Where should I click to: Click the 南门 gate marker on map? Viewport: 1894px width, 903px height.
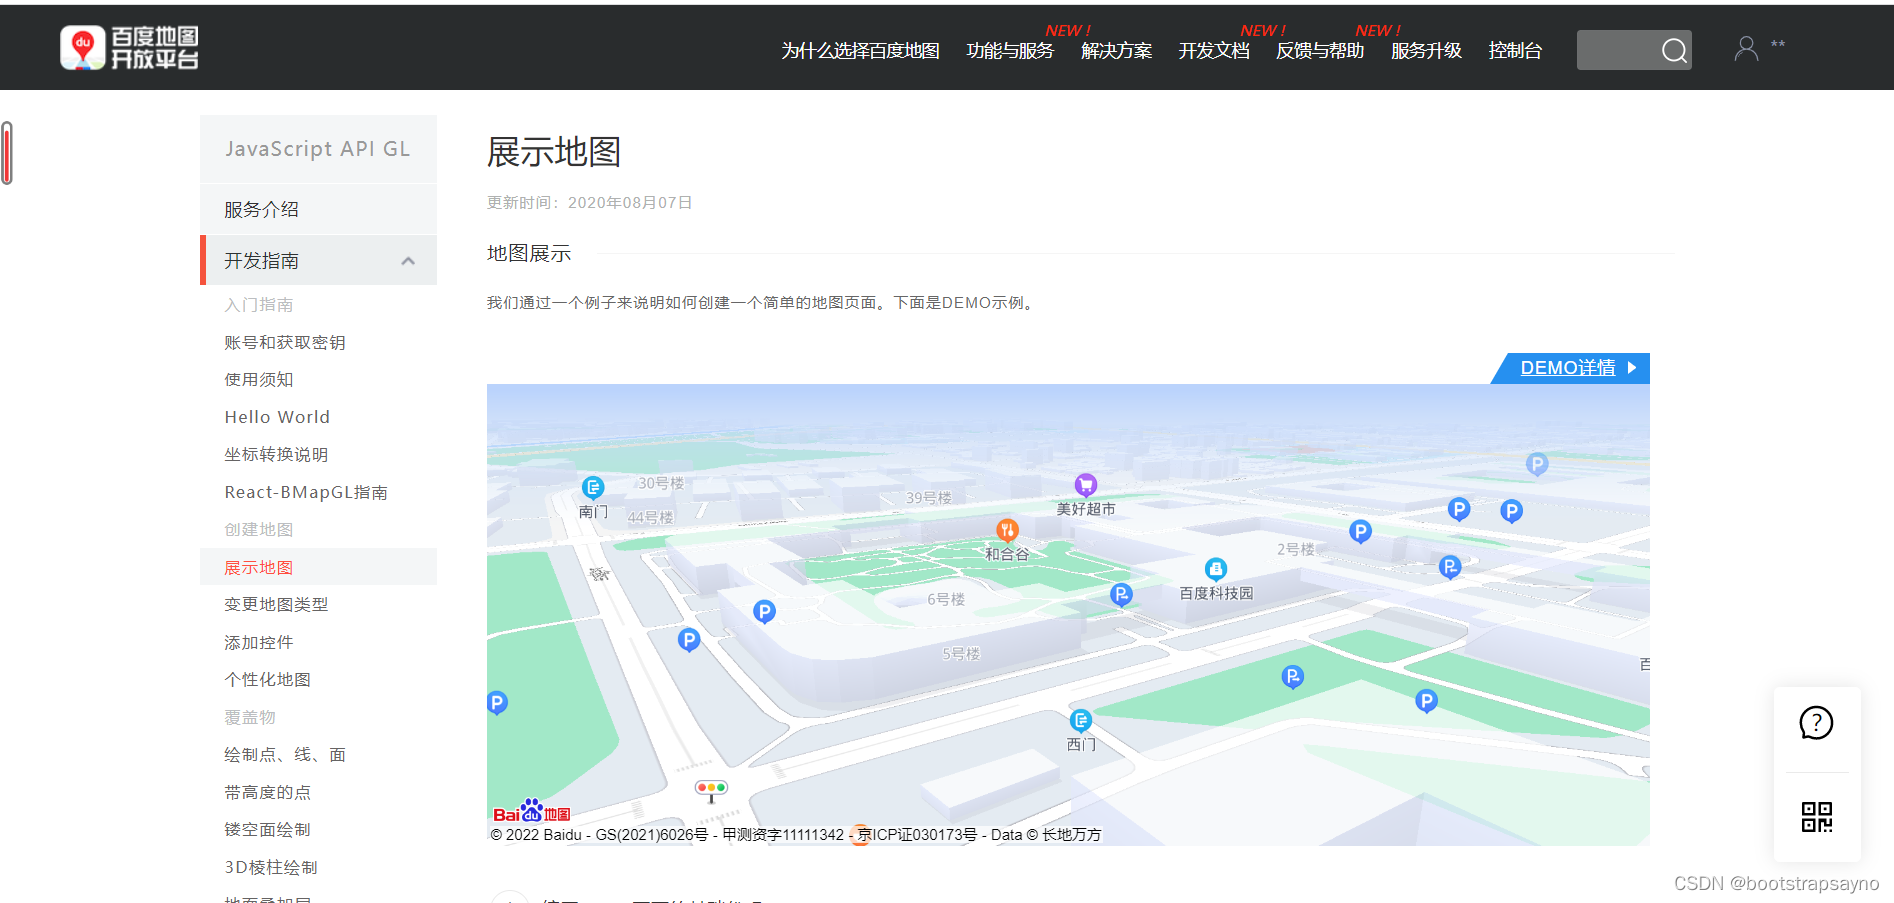[x=593, y=488]
